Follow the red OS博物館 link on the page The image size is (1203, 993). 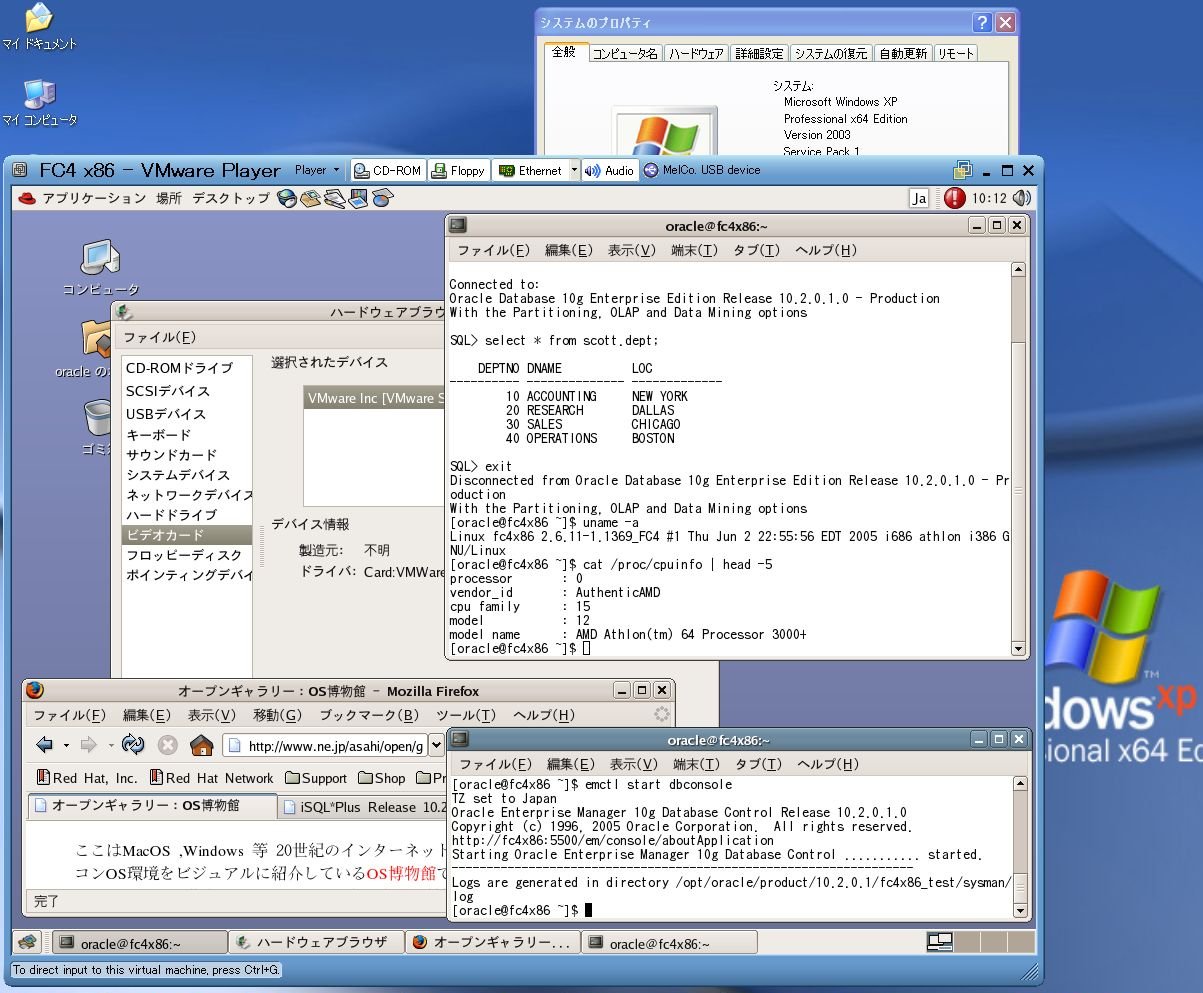tap(401, 873)
